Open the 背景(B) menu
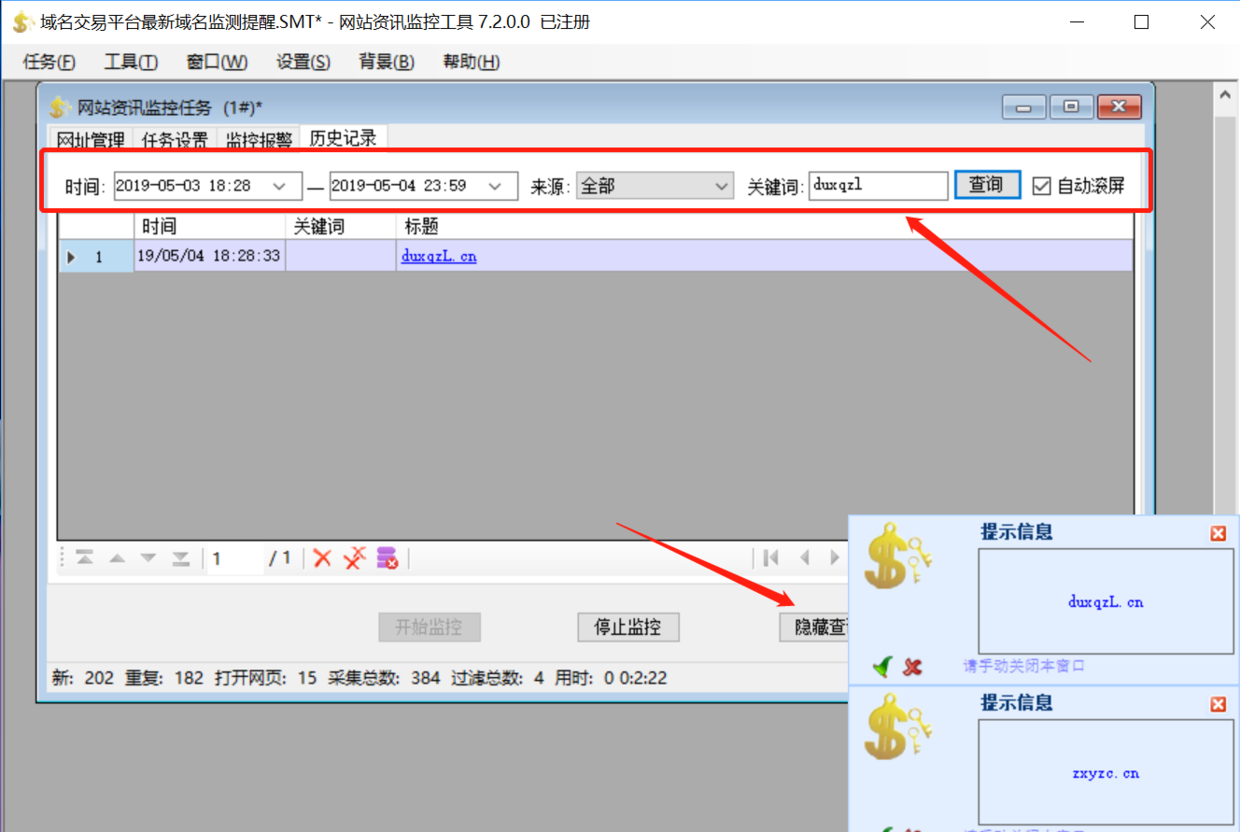This screenshot has height=832, width=1240. tap(386, 62)
